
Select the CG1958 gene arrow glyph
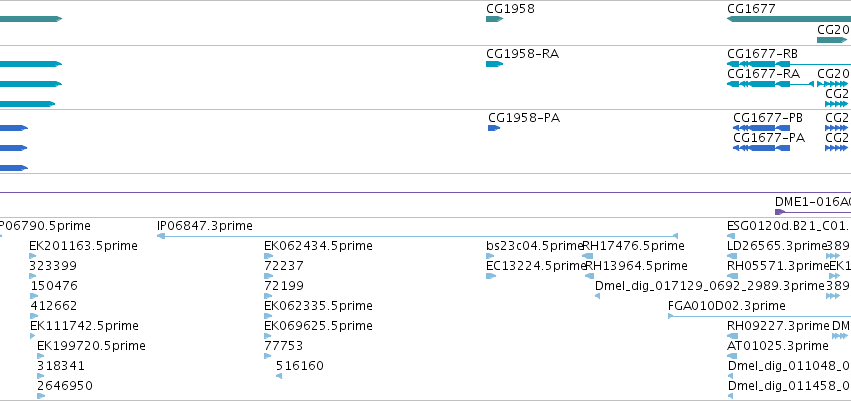coord(494,19)
